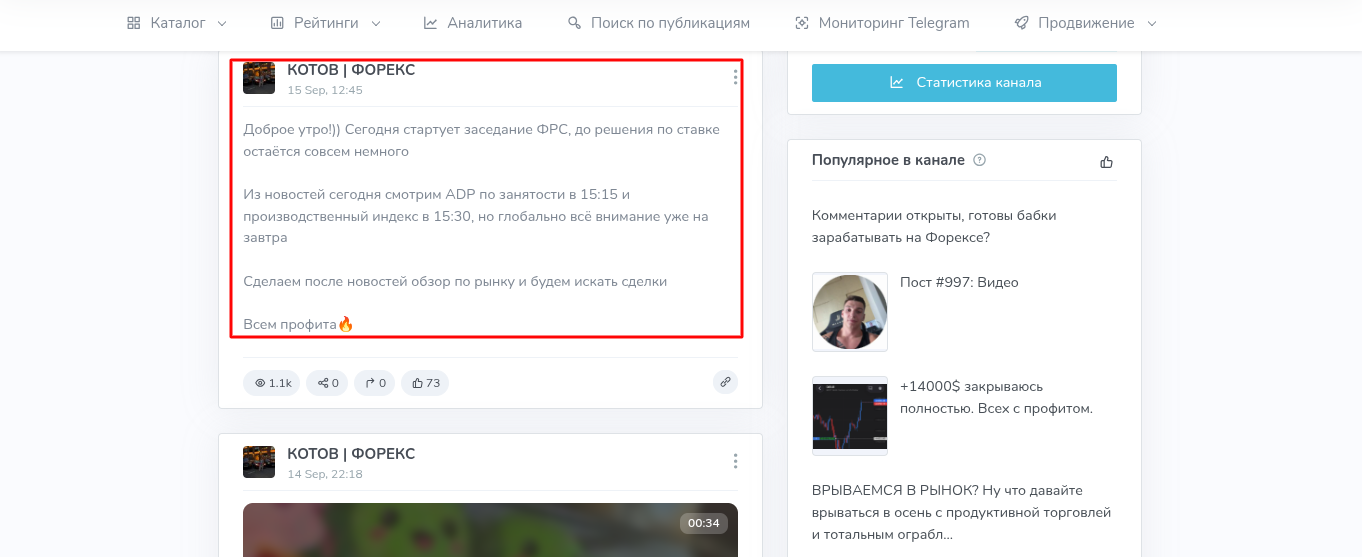
Task: Open options menu of 14 Sep post
Action: tap(735, 461)
